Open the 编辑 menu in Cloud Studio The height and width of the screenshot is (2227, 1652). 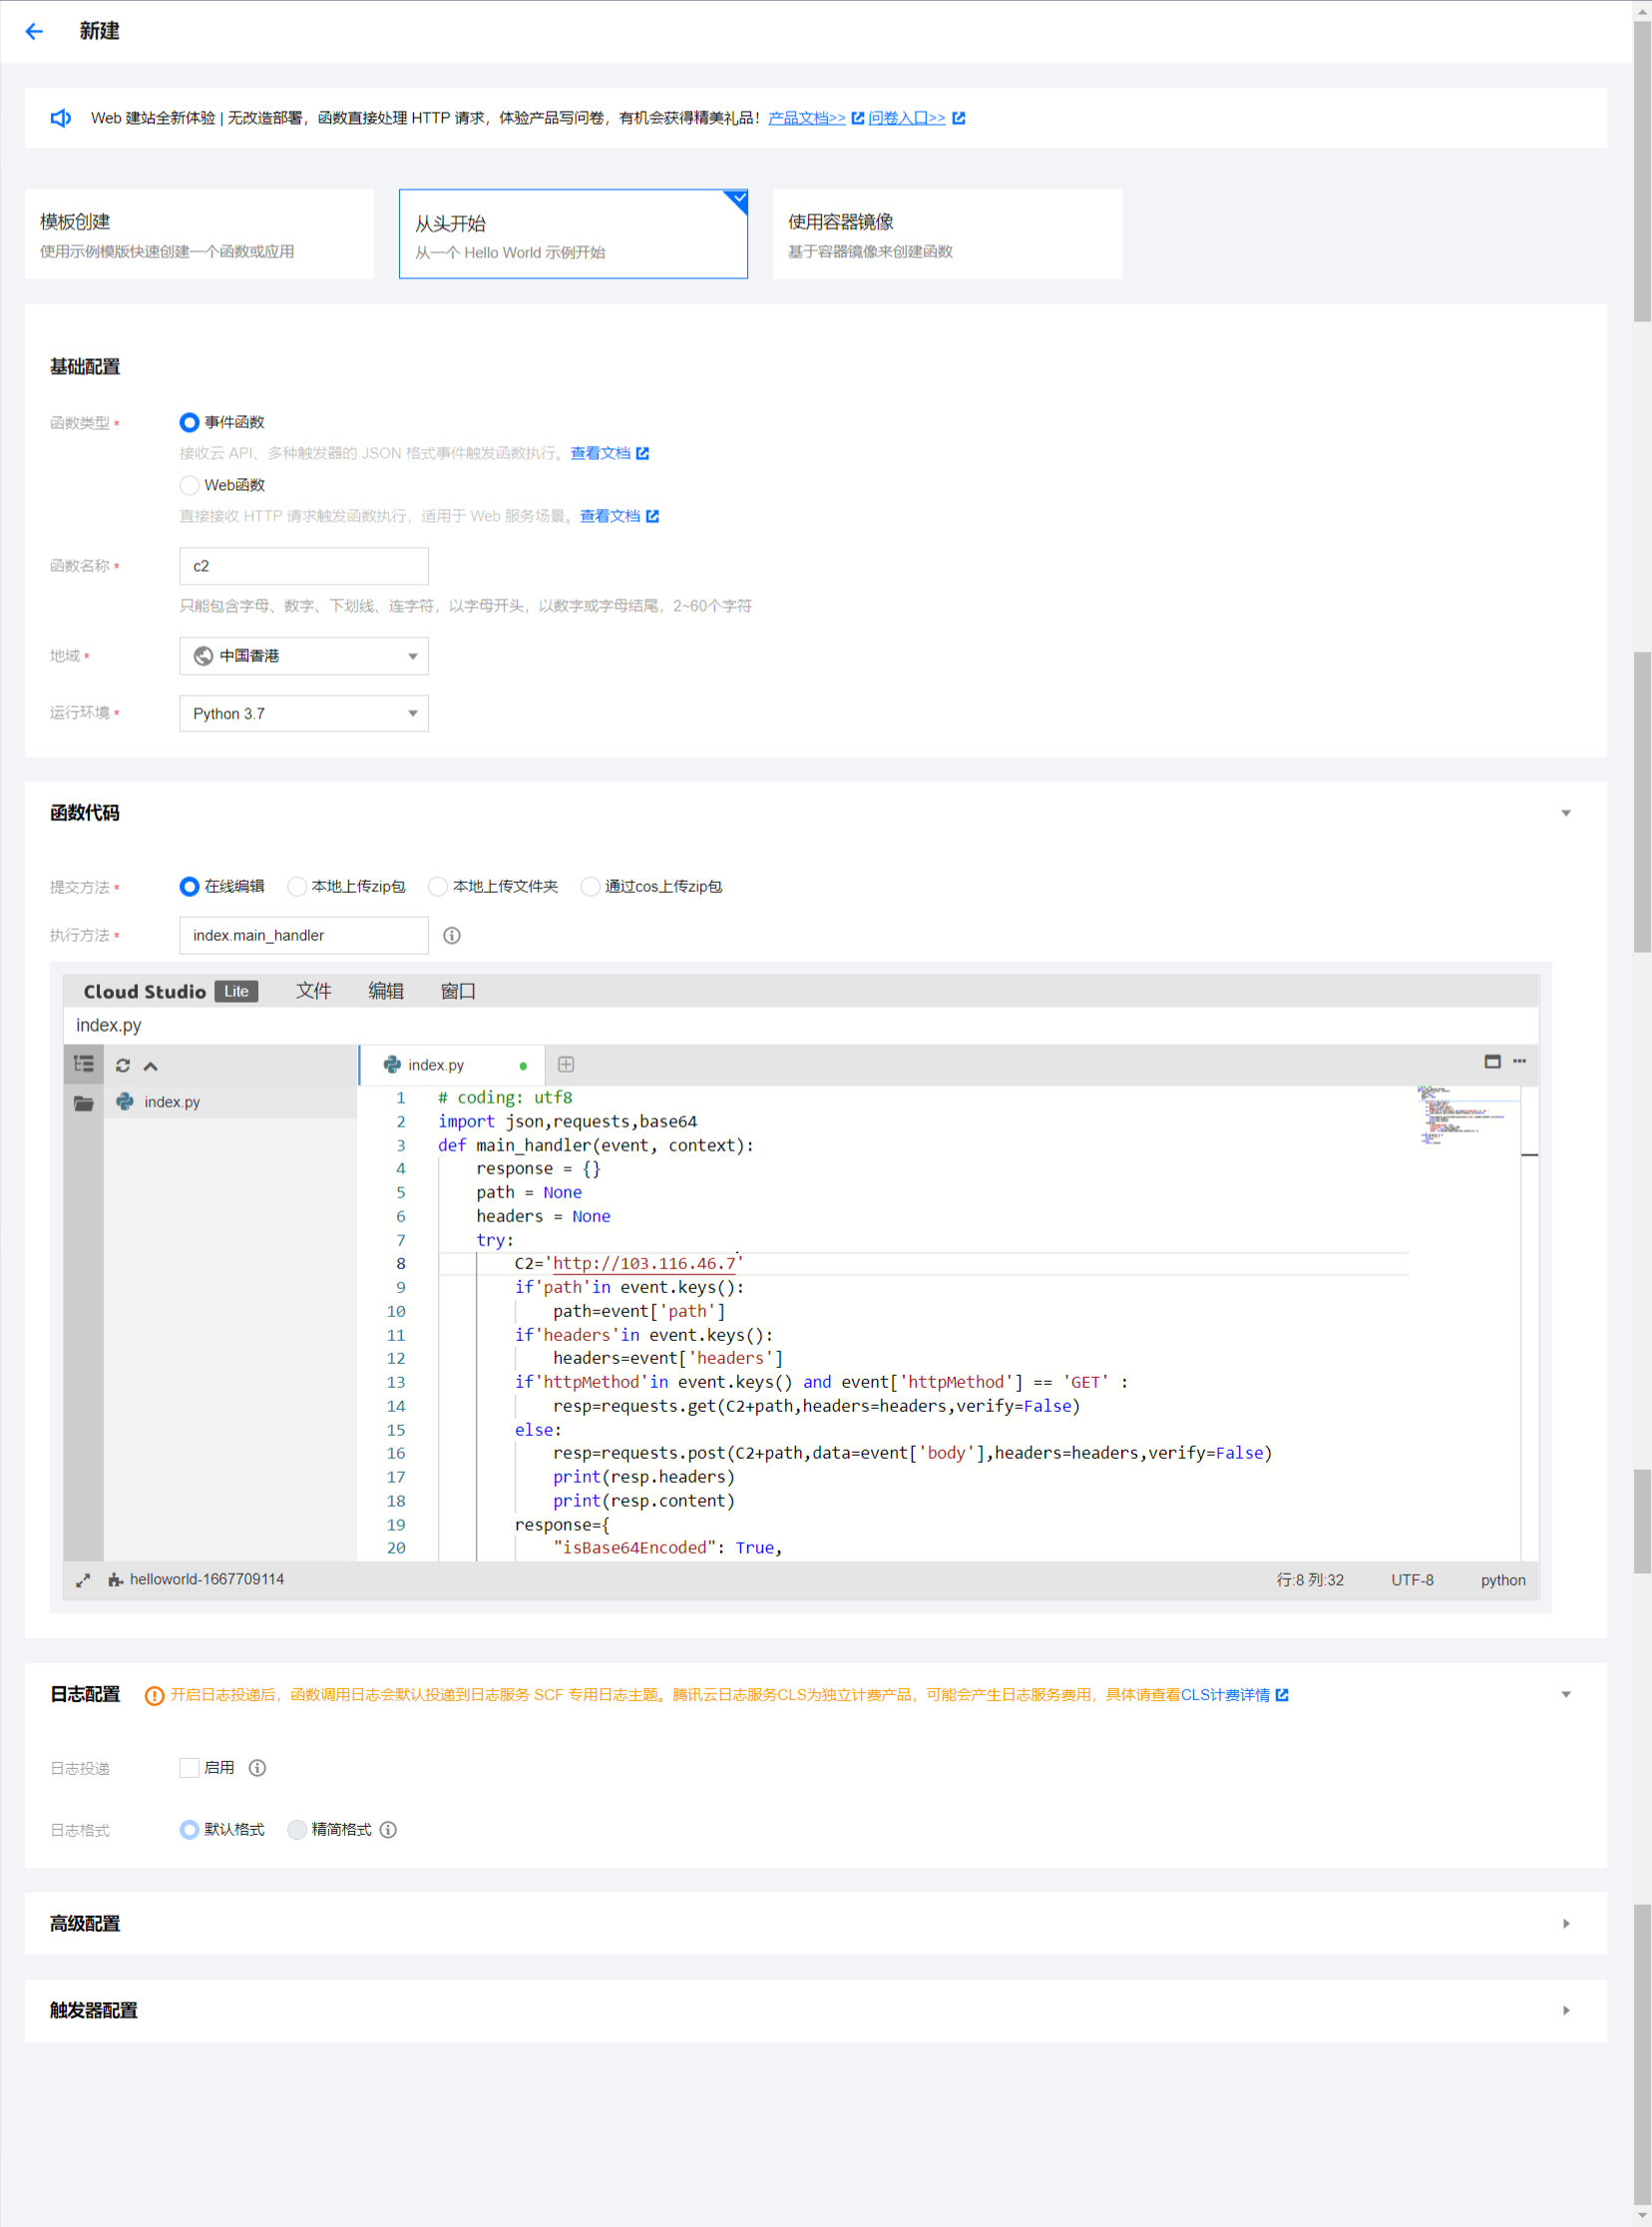[x=385, y=991]
